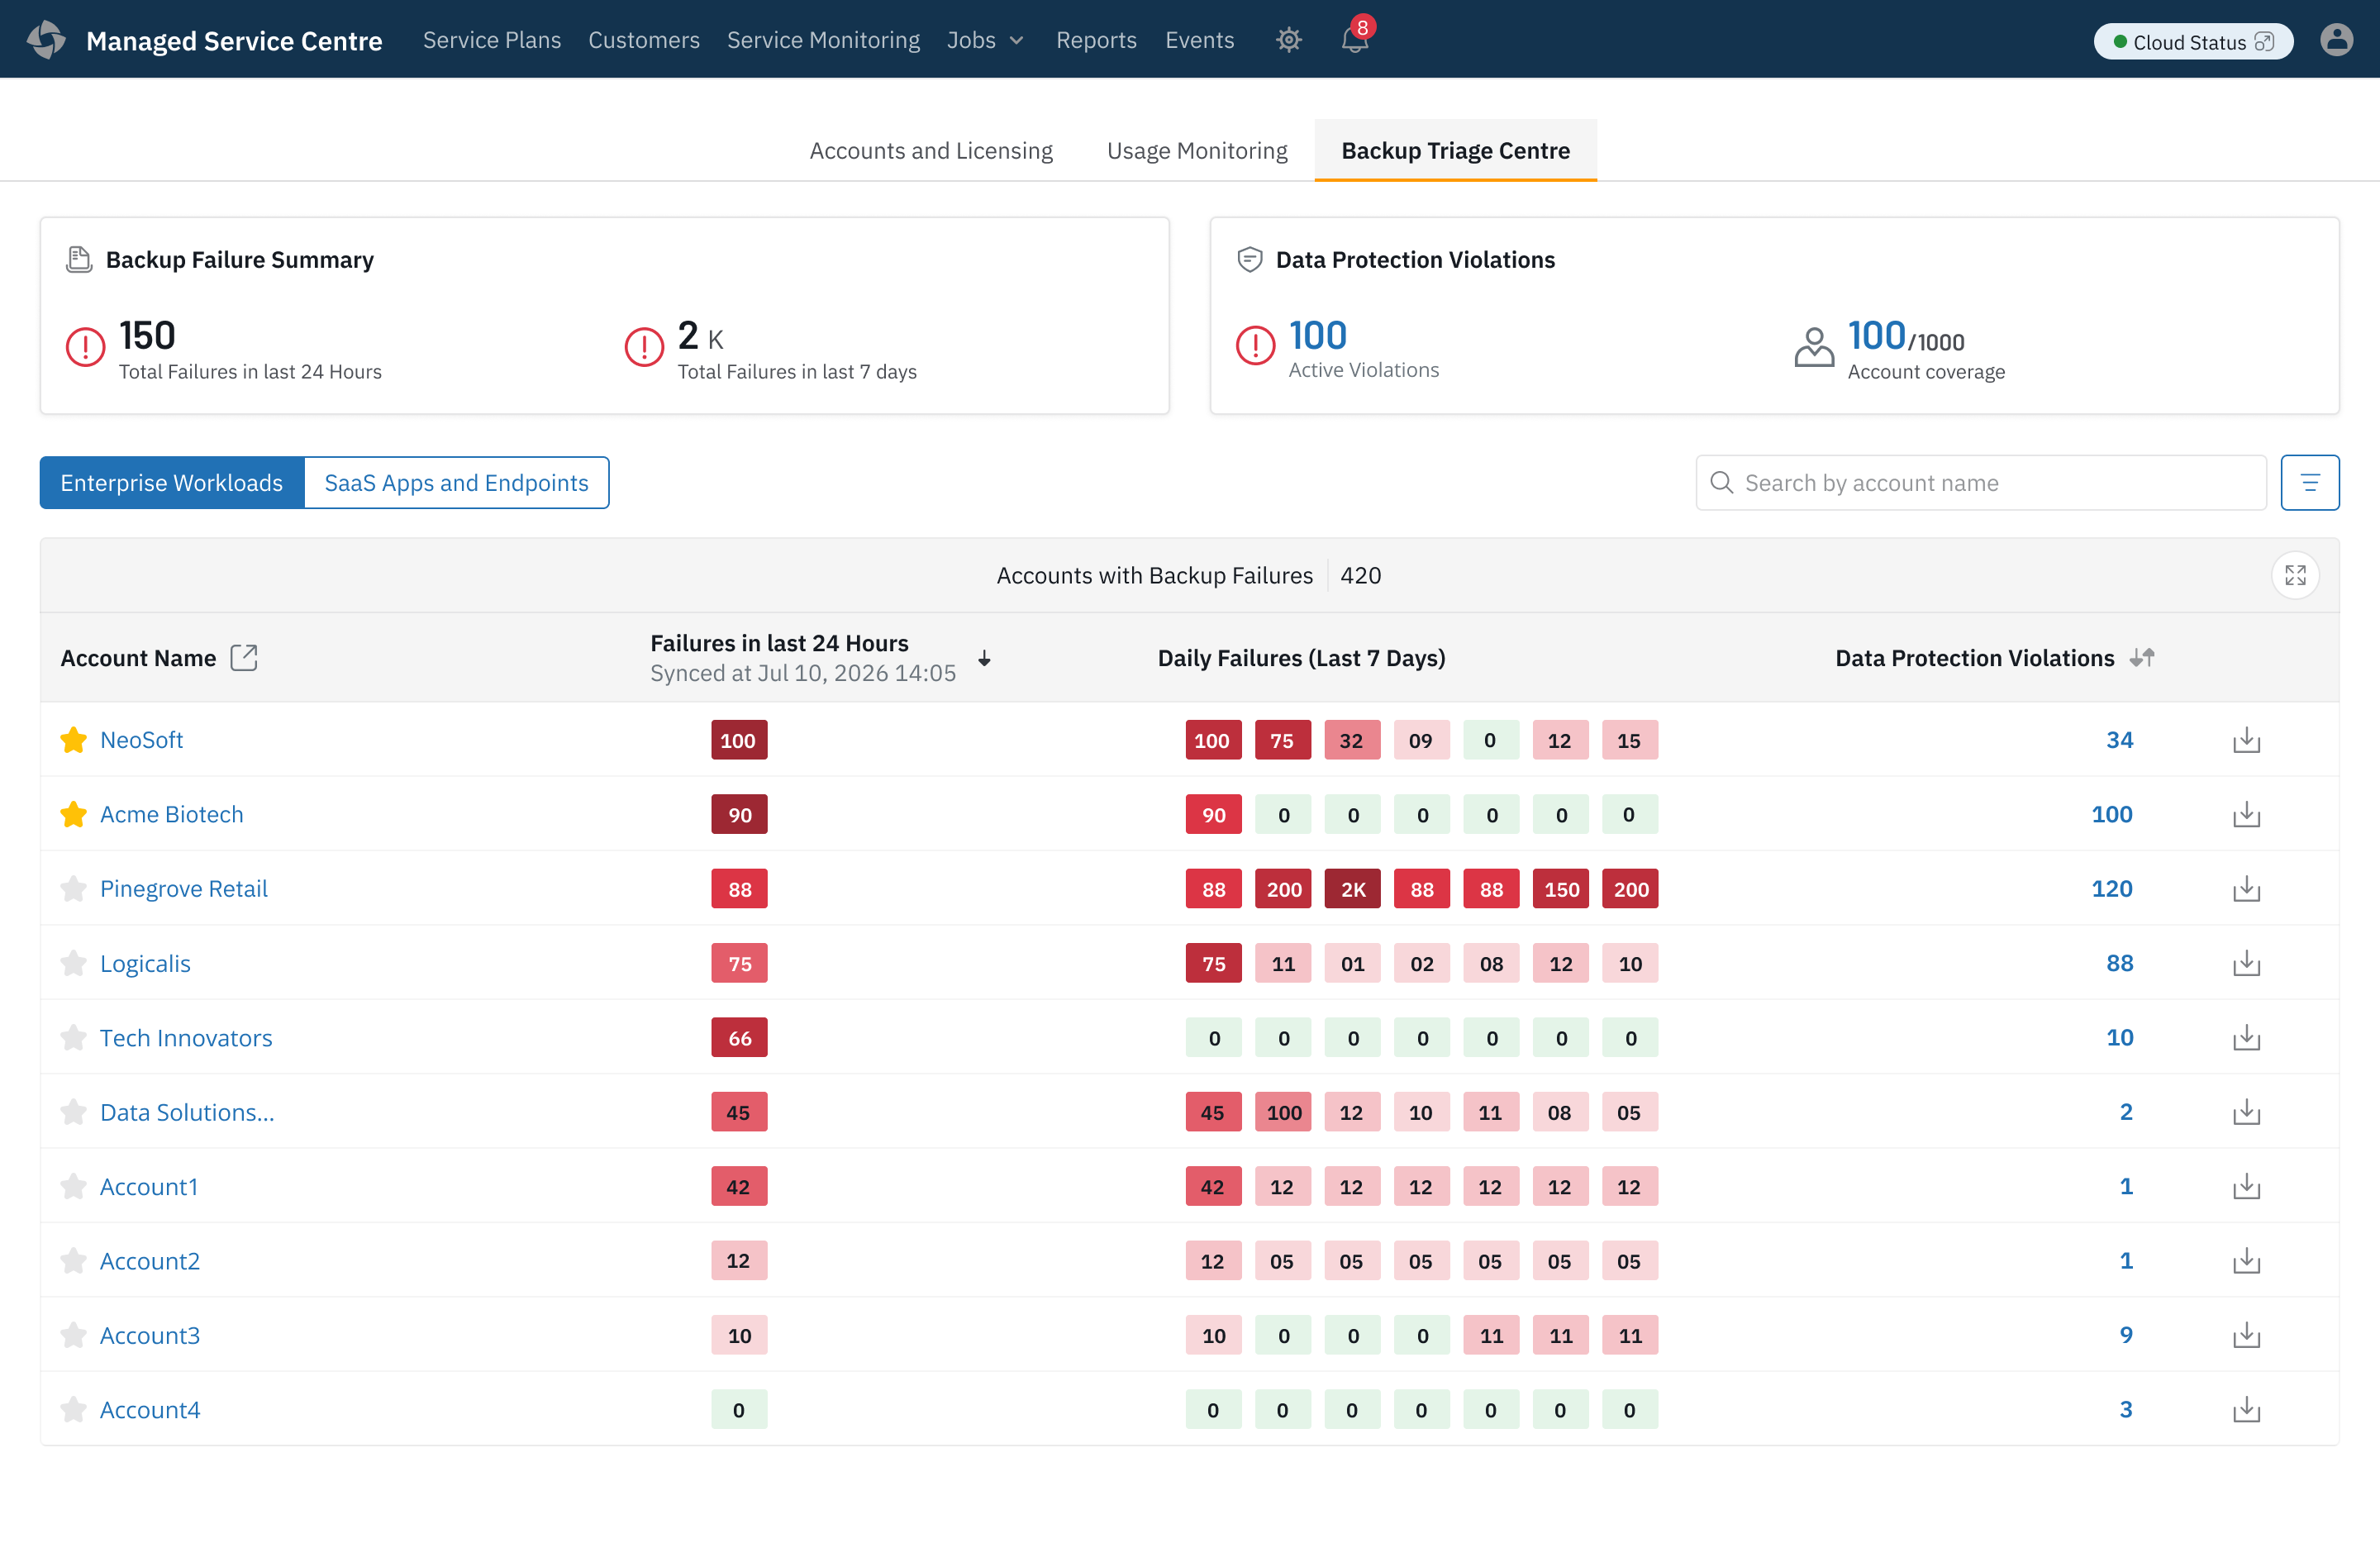Click in Search by account name field
The width and height of the screenshot is (2380, 1567).
[x=1980, y=483]
